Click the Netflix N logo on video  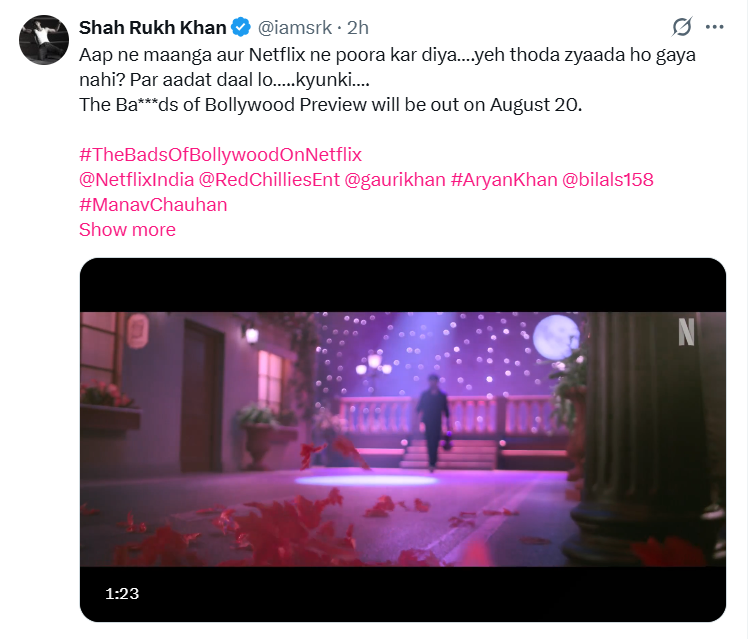(x=685, y=331)
